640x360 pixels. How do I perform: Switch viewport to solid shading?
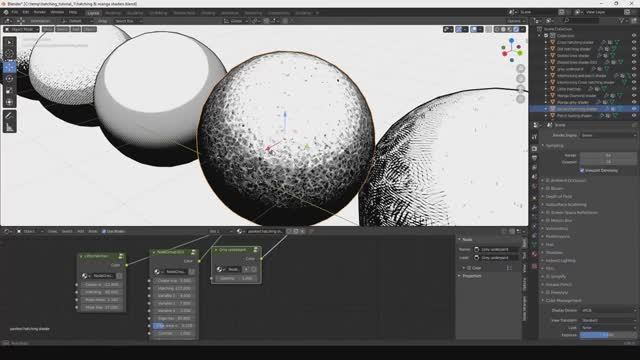coord(503,29)
